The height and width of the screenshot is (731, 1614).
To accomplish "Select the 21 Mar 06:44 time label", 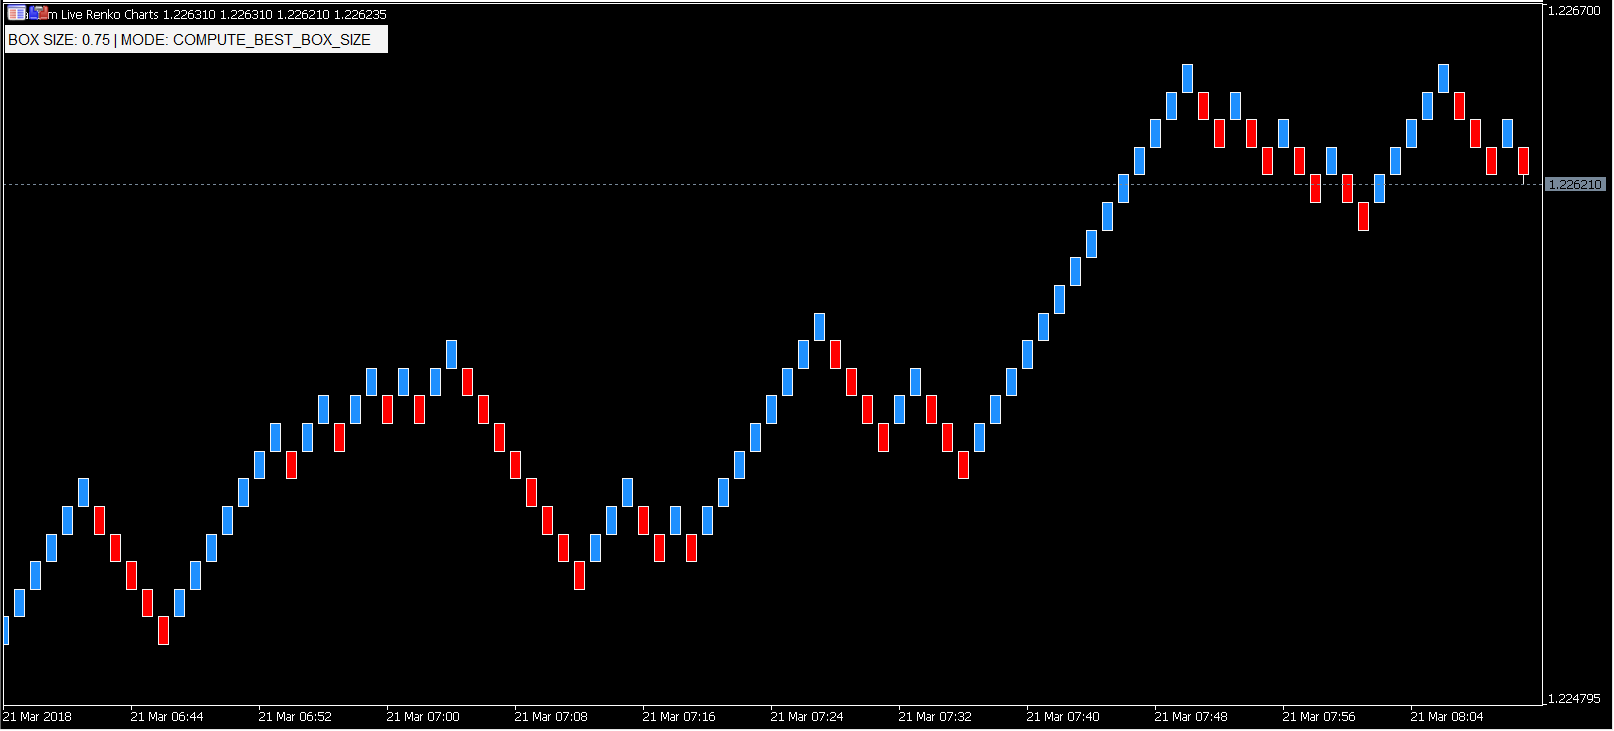I will tap(167, 717).
